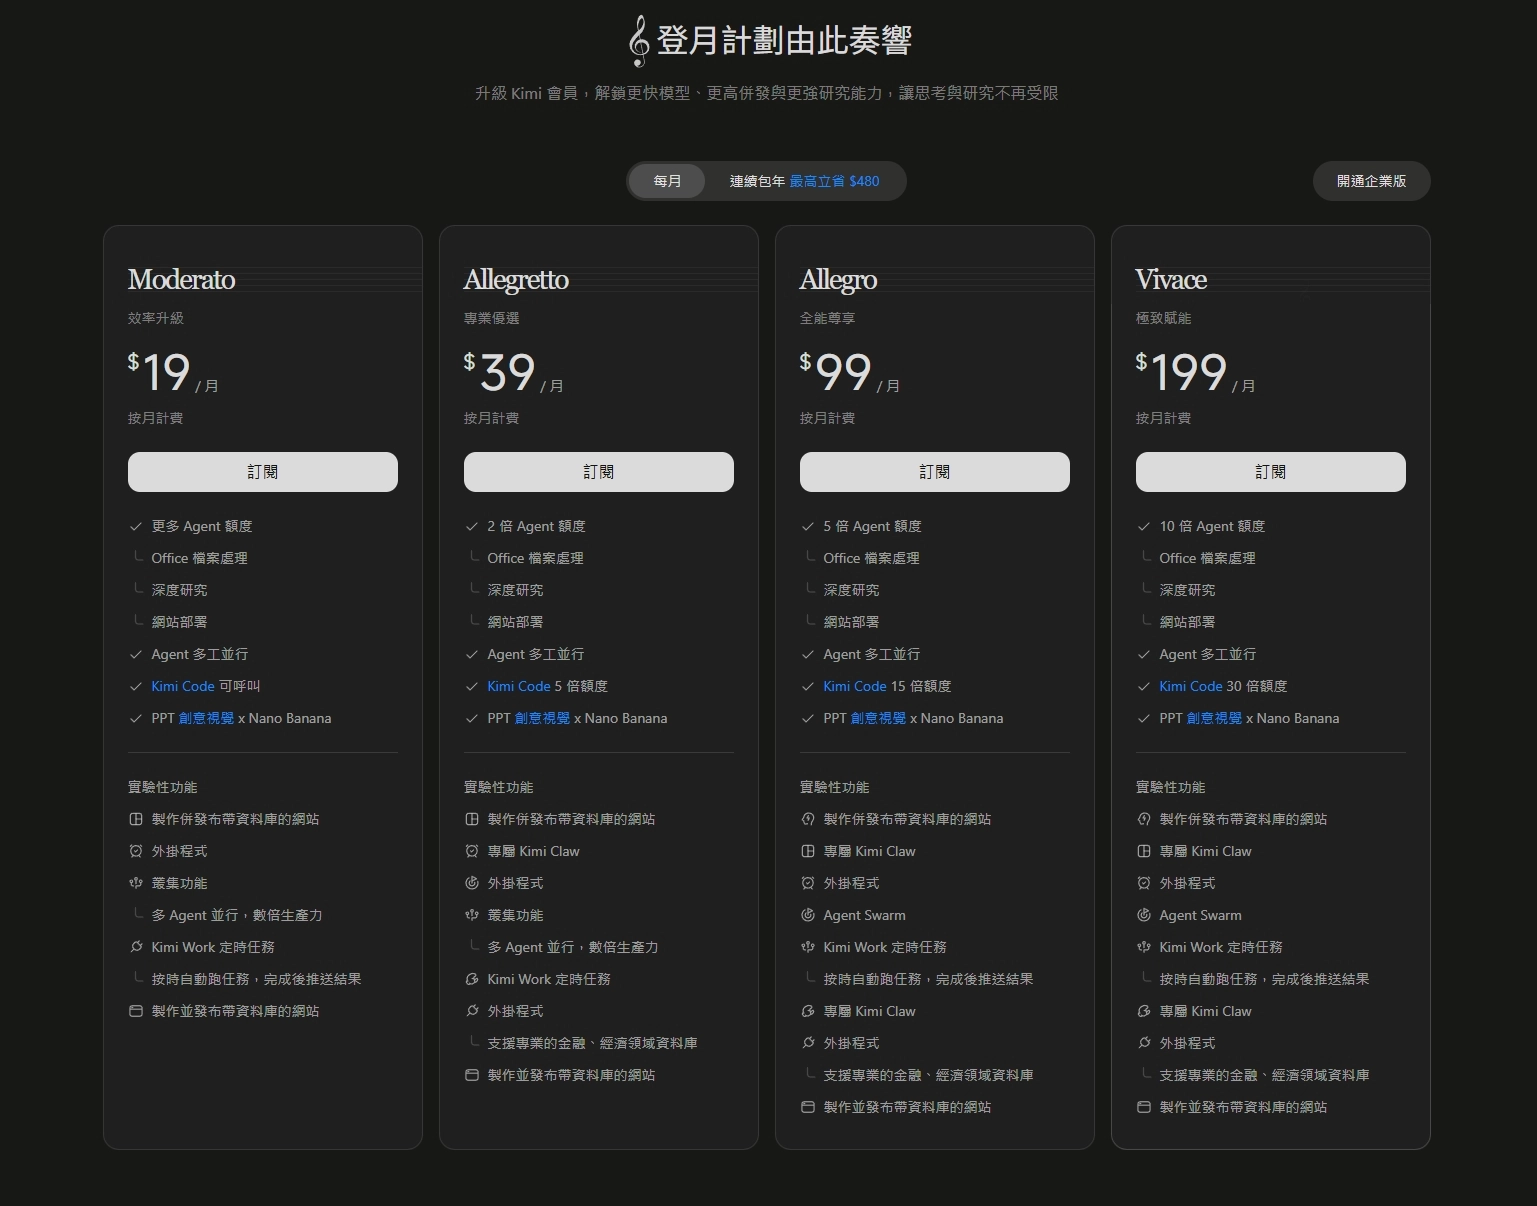Click the Agent Swarm icon in the Vivace card
Image resolution: width=1537 pixels, height=1206 pixels.
(x=1144, y=915)
